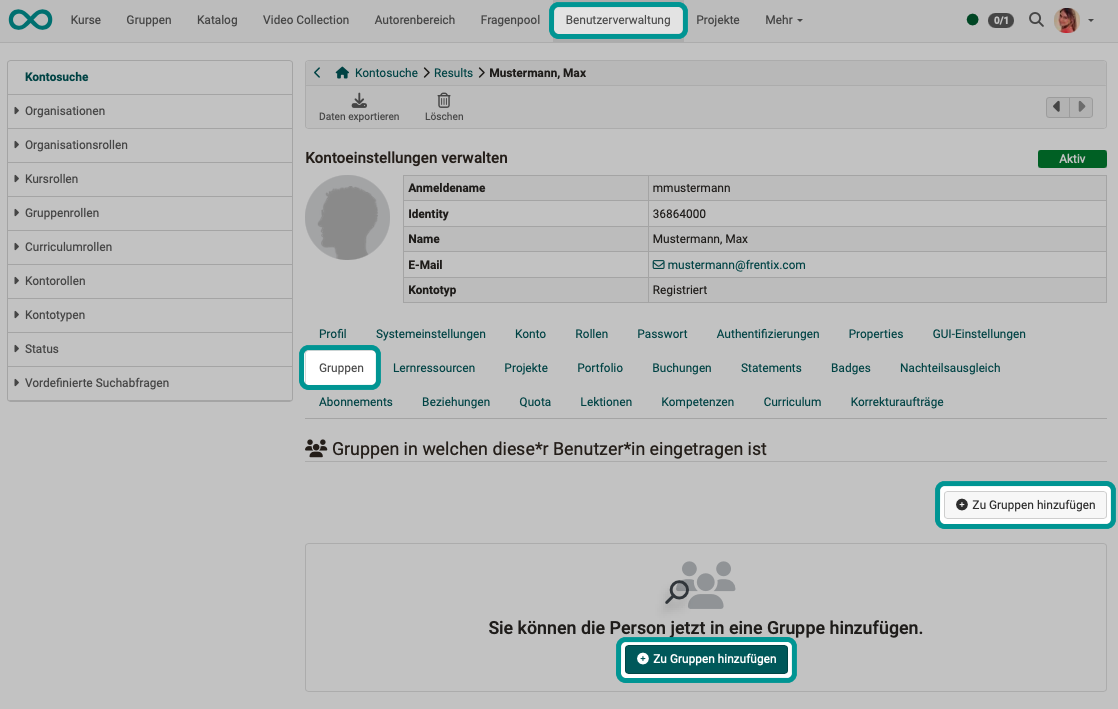This screenshot has height=709, width=1118.
Task: Click the back arrow left of the breadcrumb
Action: point(317,72)
